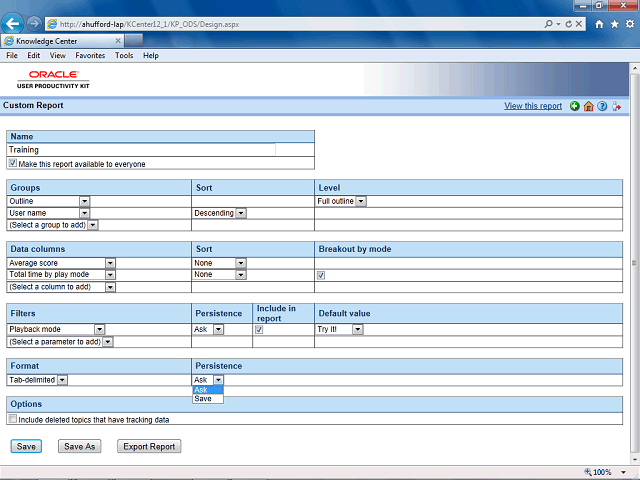
Task: Open the Outline group dropdown
Action: pyautogui.click(x=84, y=201)
